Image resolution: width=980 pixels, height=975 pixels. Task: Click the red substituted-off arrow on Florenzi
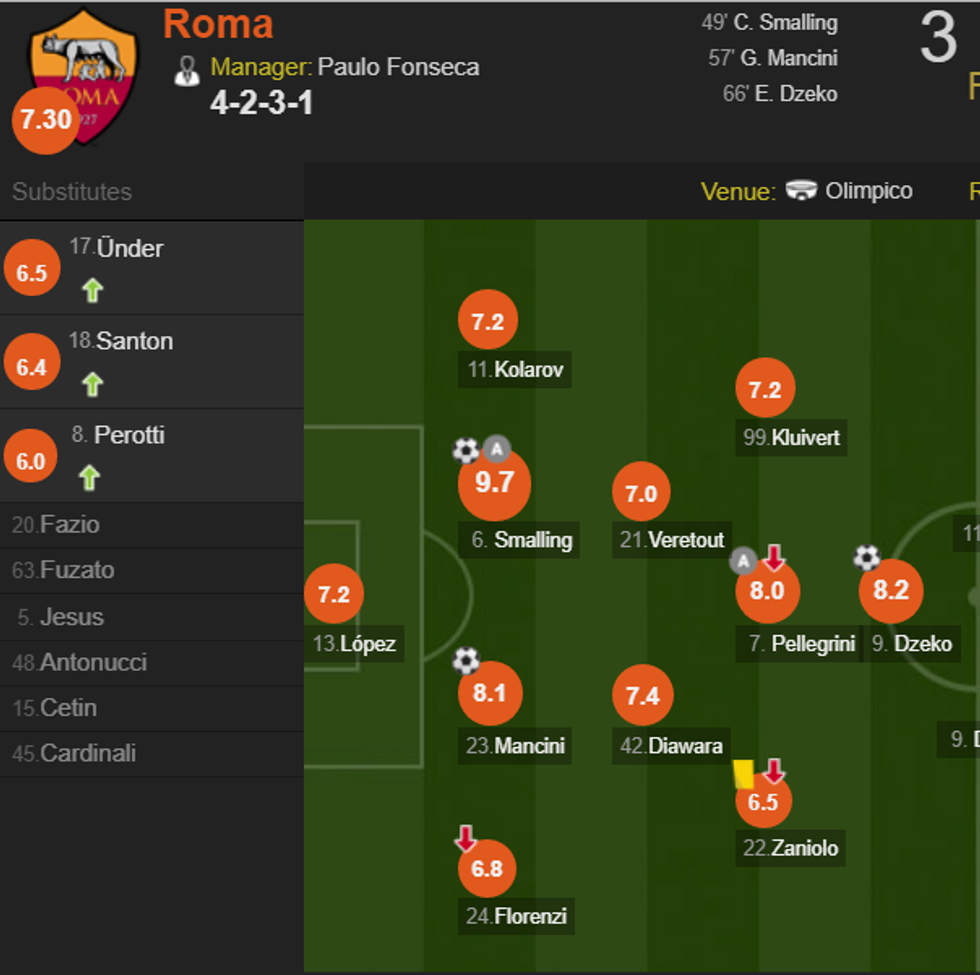pos(466,838)
